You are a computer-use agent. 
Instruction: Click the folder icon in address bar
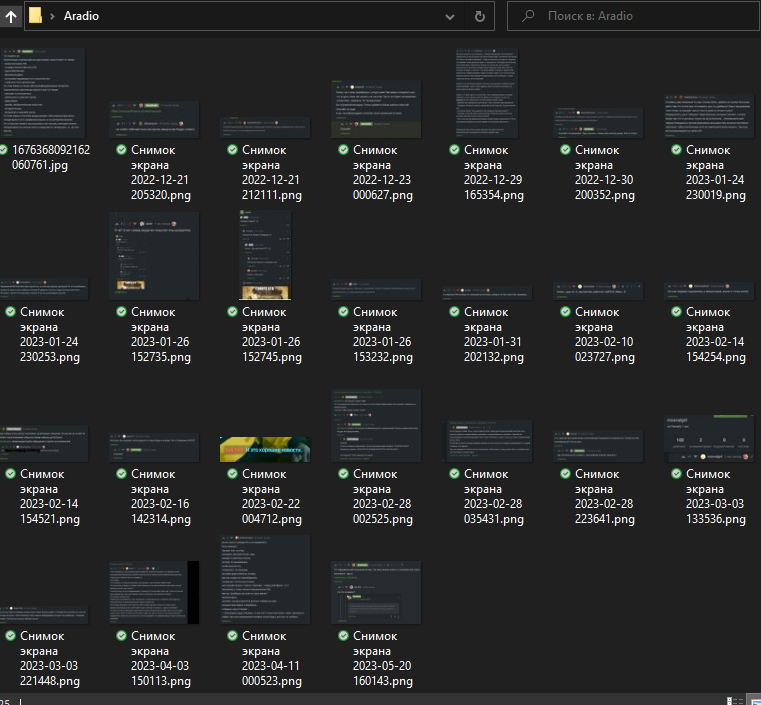[x=36, y=16]
